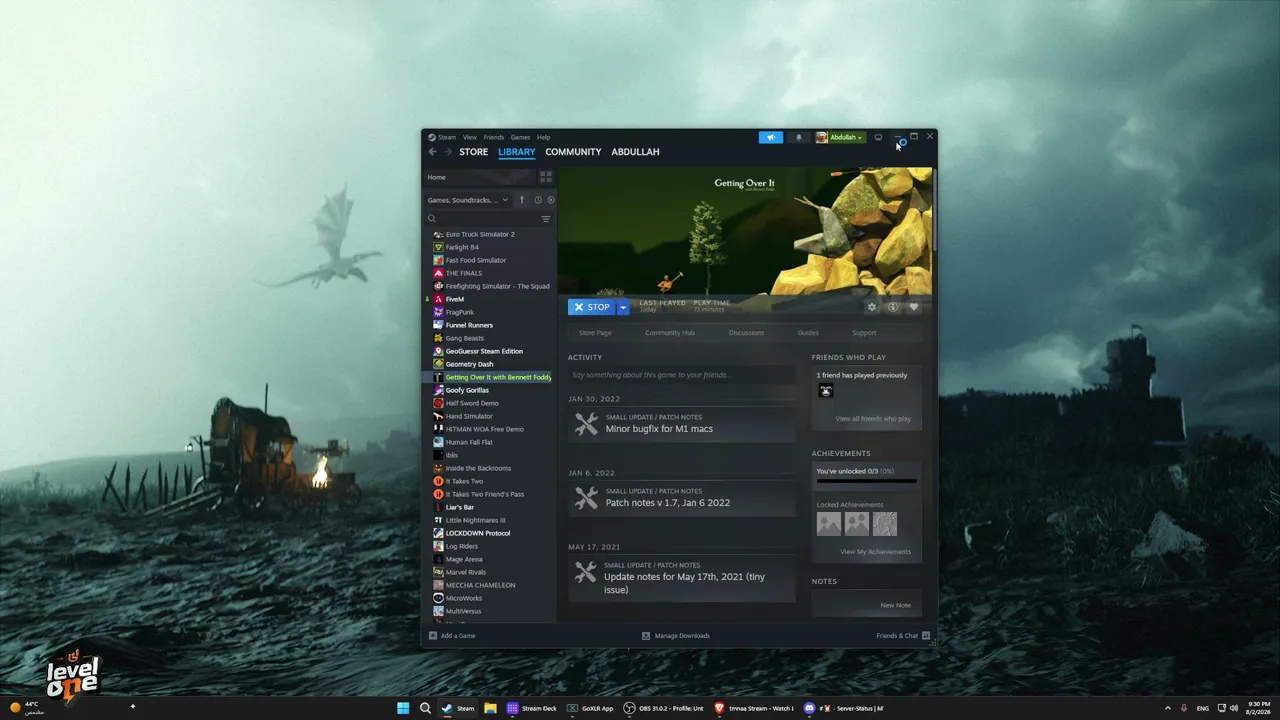
Task: Open Windows Start menu
Action: 403,708
